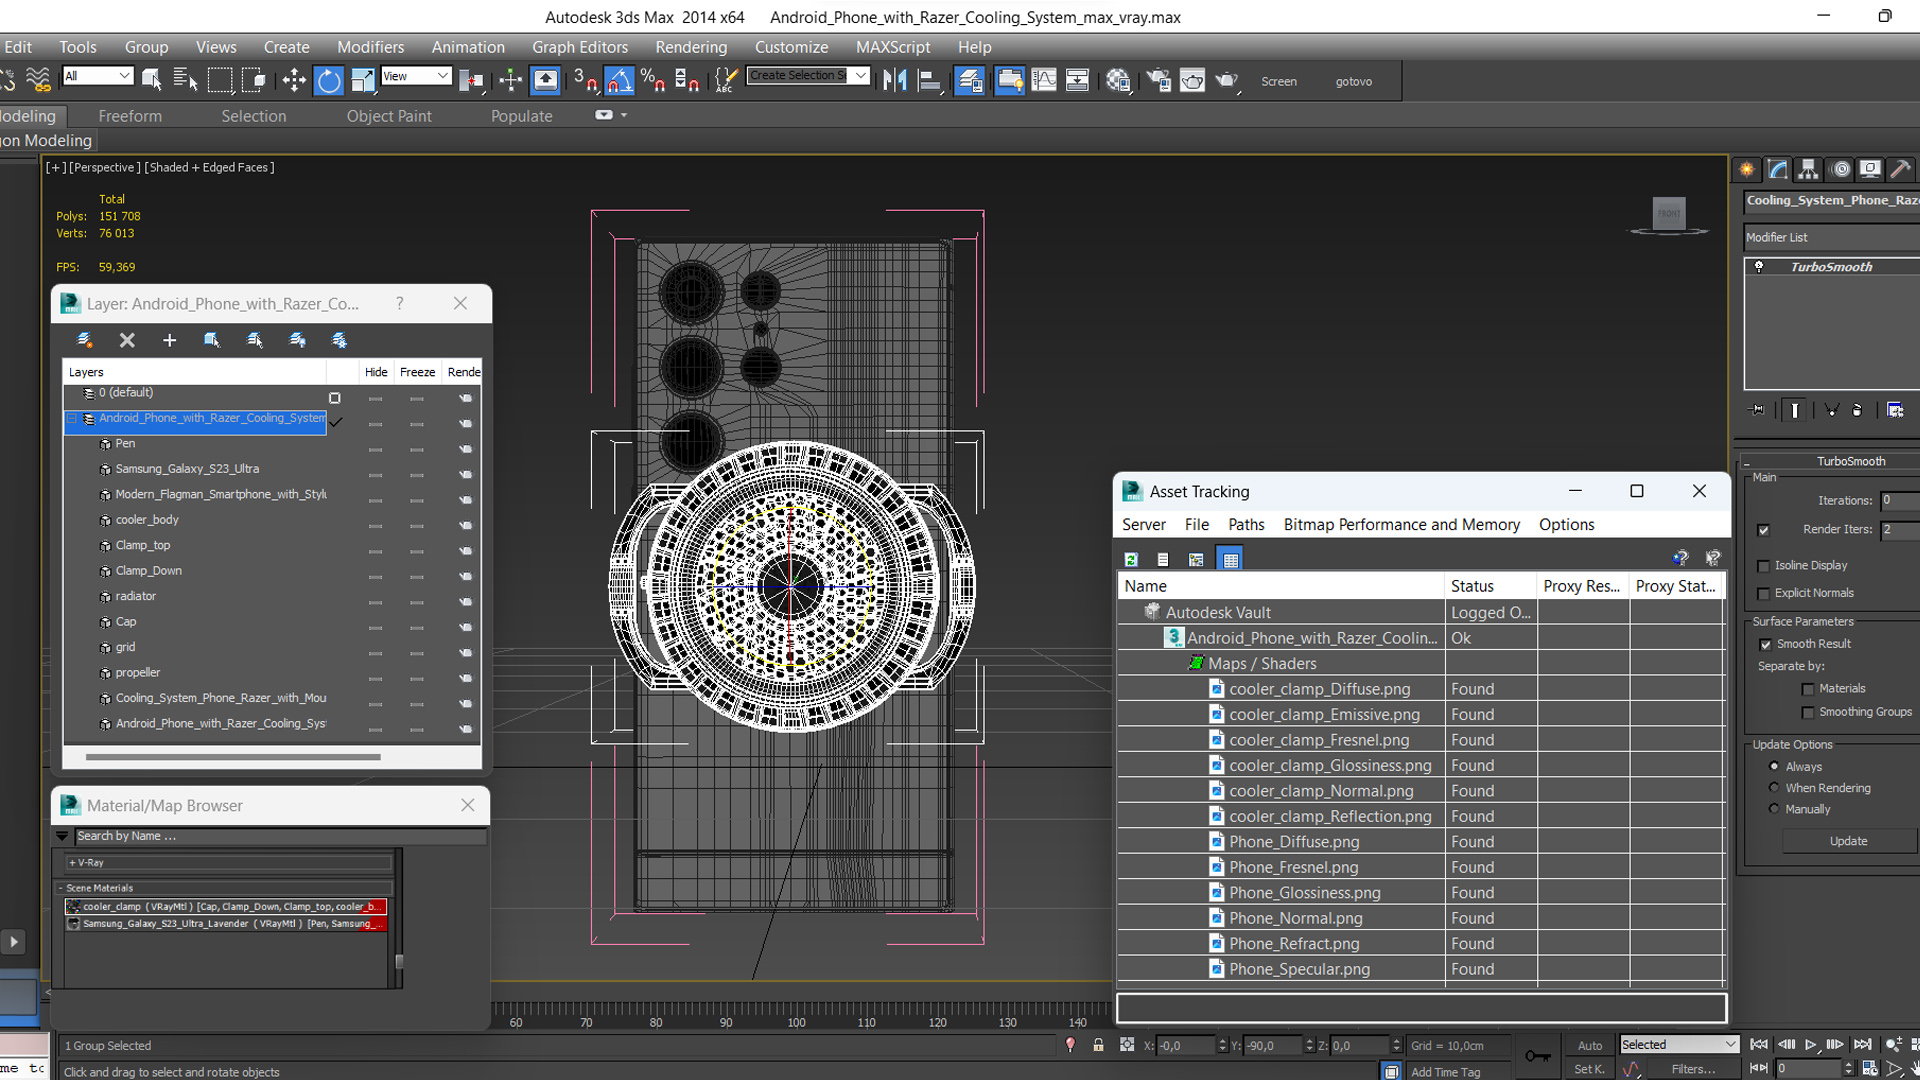Delete layer with X icon in Layer dialog
The image size is (1920, 1080).
(x=127, y=340)
